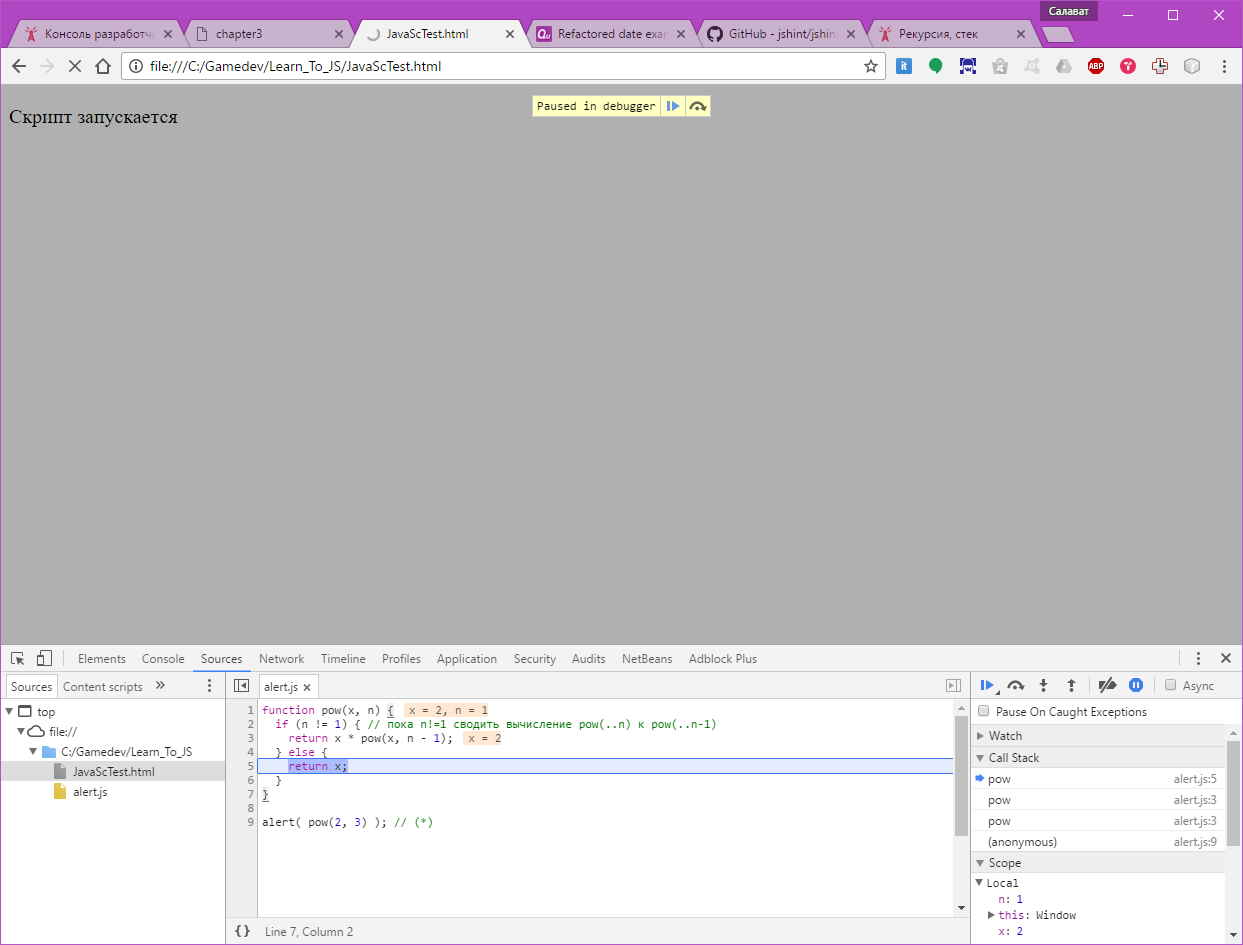Pretty print the source with braces icon

(242, 931)
